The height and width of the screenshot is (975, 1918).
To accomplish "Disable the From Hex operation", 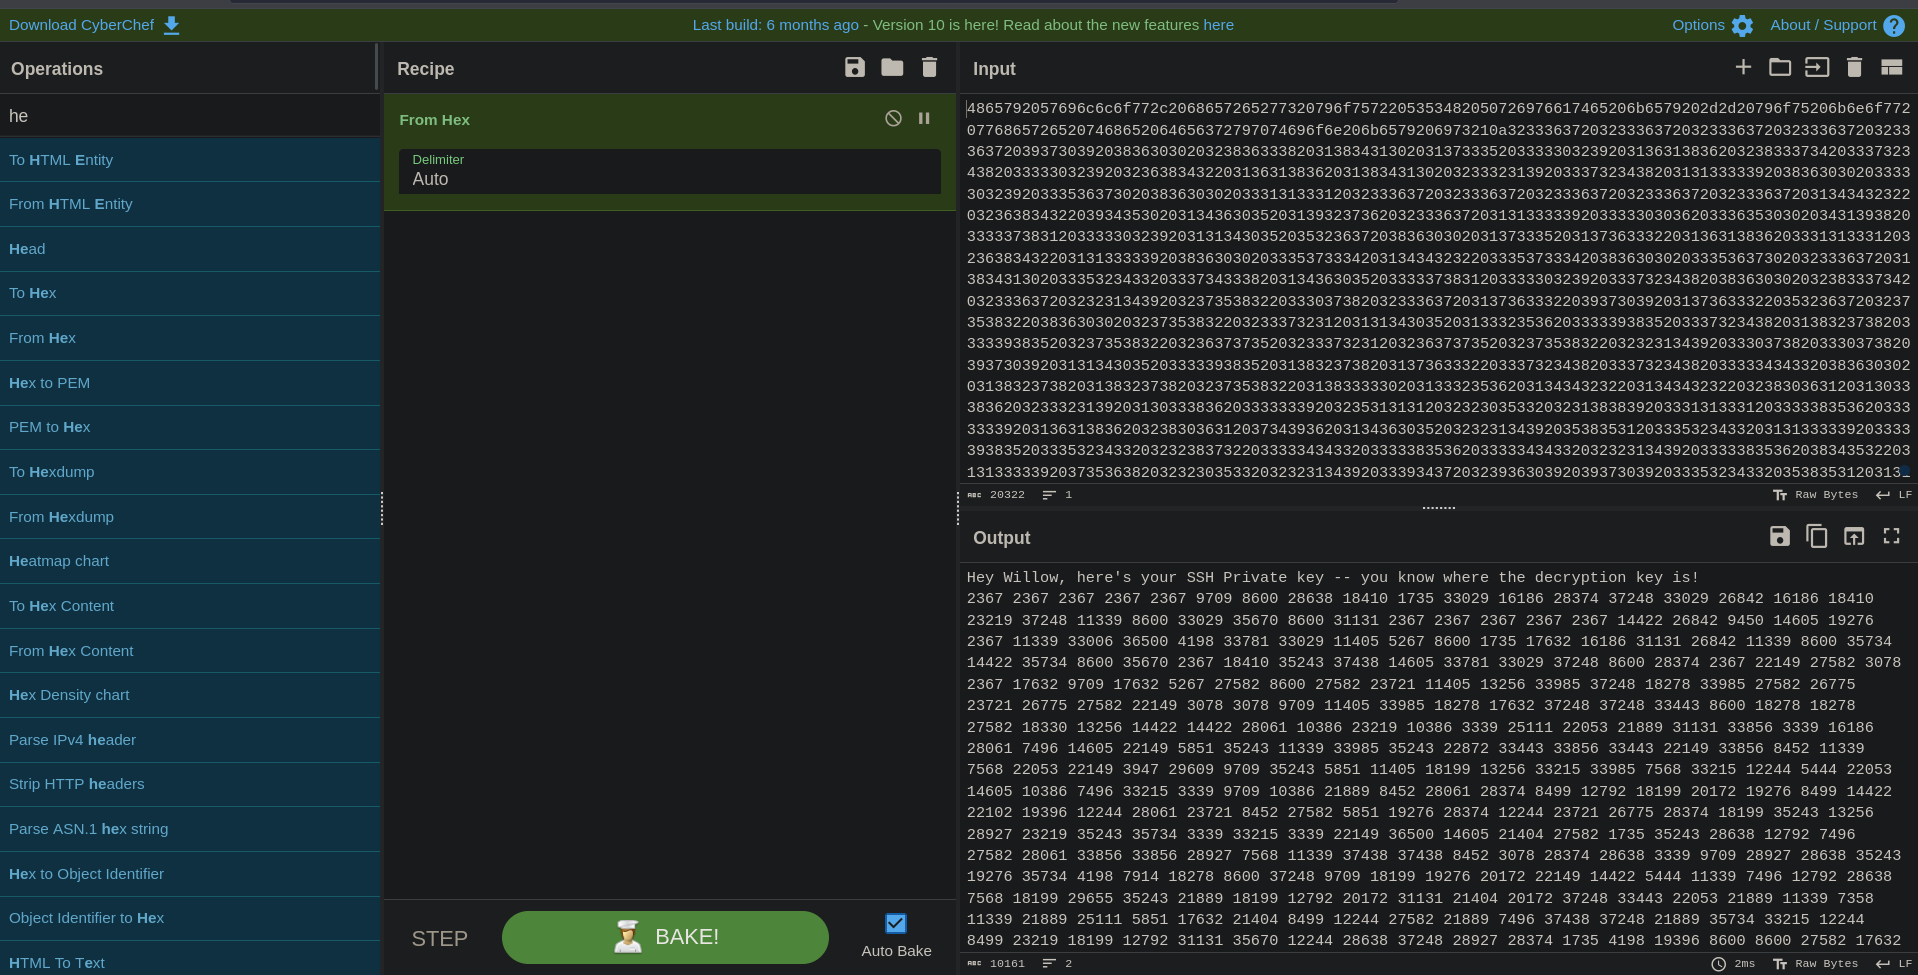I will point(893,118).
